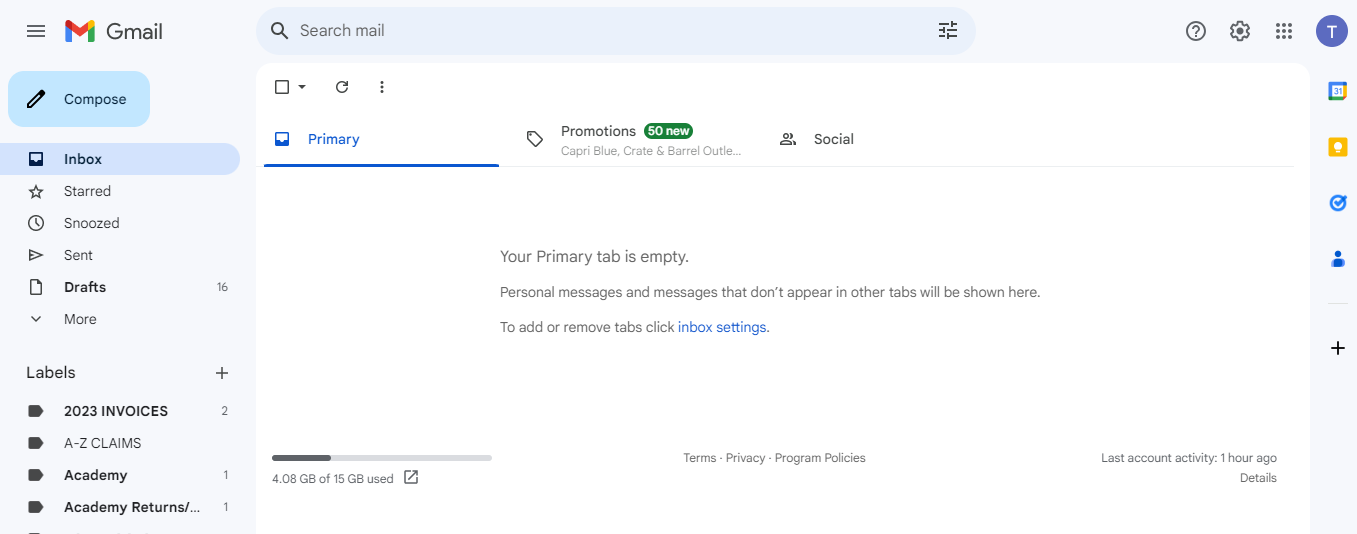Open Google Keep in side panel
The width and height of the screenshot is (1357, 534).
(x=1338, y=147)
